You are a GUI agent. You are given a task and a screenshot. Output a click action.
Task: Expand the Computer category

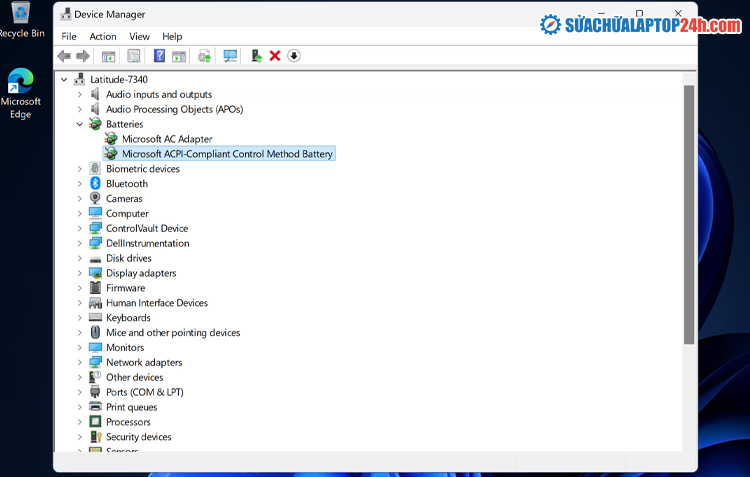point(79,214)
